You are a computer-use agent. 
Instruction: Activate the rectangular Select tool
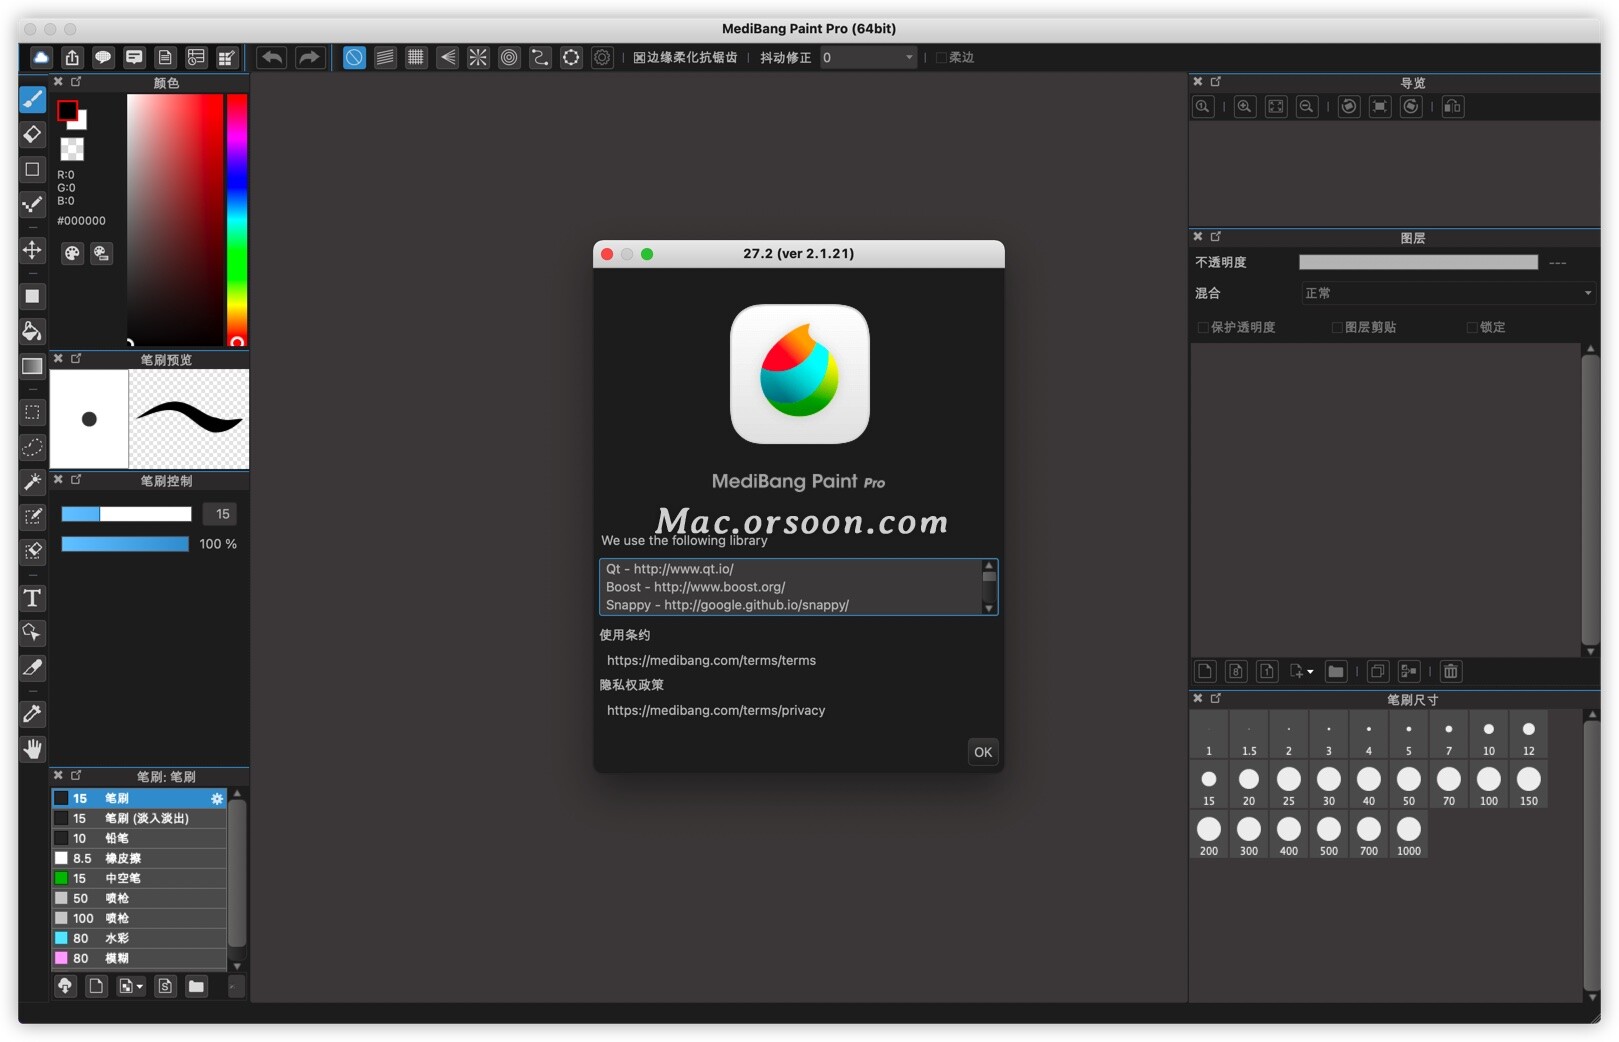tap(32, 412)
